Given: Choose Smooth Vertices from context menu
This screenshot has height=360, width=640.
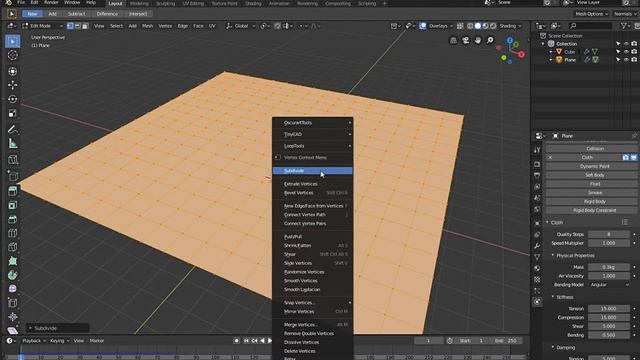Looking at the screenshot, I should pos(313,281).
